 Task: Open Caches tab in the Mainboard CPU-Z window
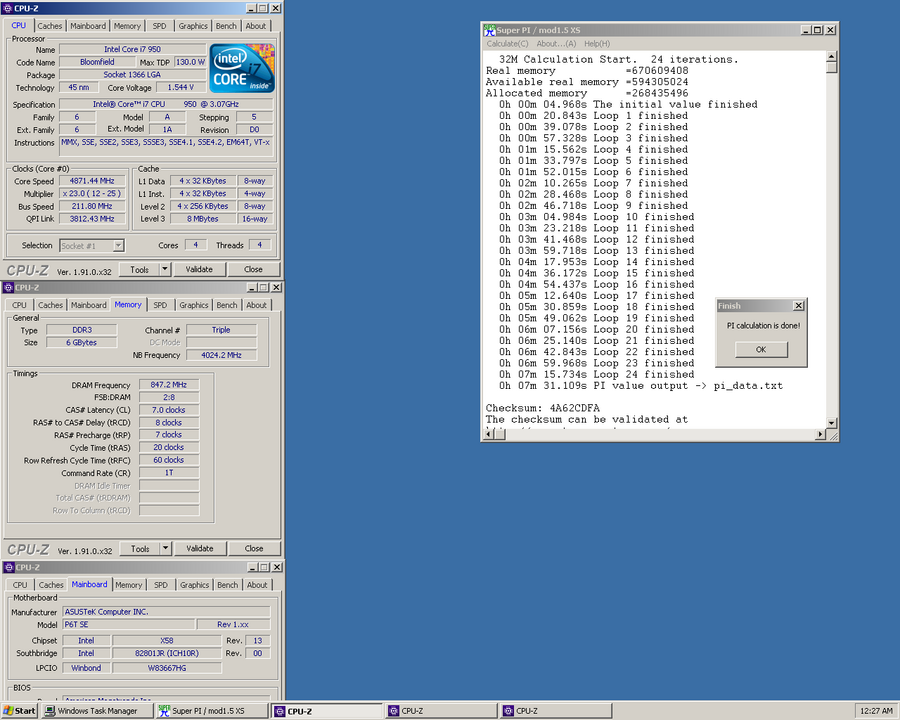click(x=51, y=584)
